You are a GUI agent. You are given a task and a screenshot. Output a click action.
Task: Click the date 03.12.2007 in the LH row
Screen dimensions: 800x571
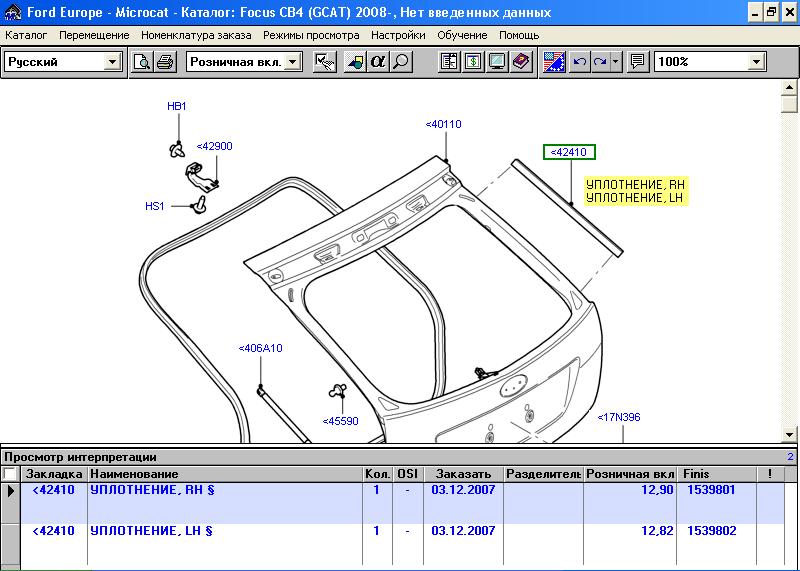tap(463, 531)
